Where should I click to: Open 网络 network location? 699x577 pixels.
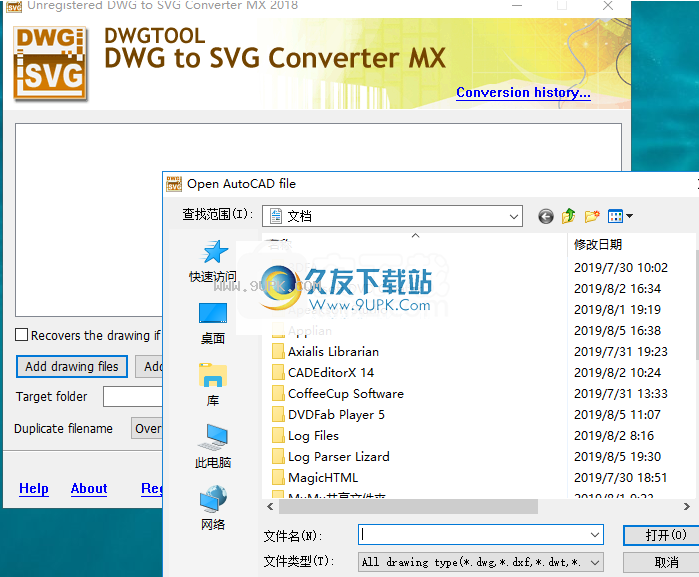(x=213, y=508)
